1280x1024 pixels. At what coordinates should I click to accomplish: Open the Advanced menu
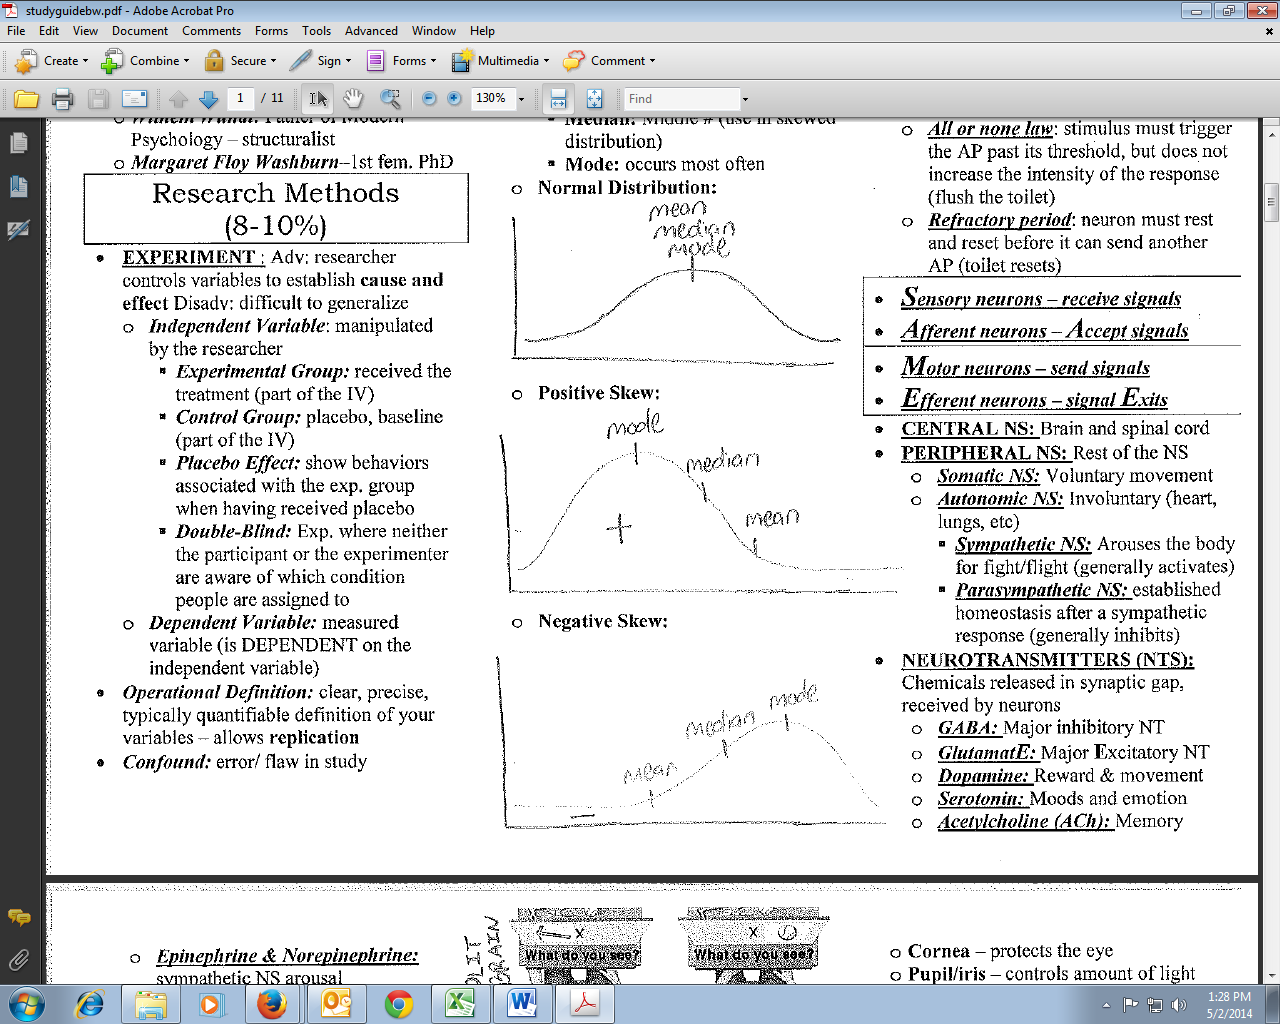pyautogui.click(x=371, y=31)
